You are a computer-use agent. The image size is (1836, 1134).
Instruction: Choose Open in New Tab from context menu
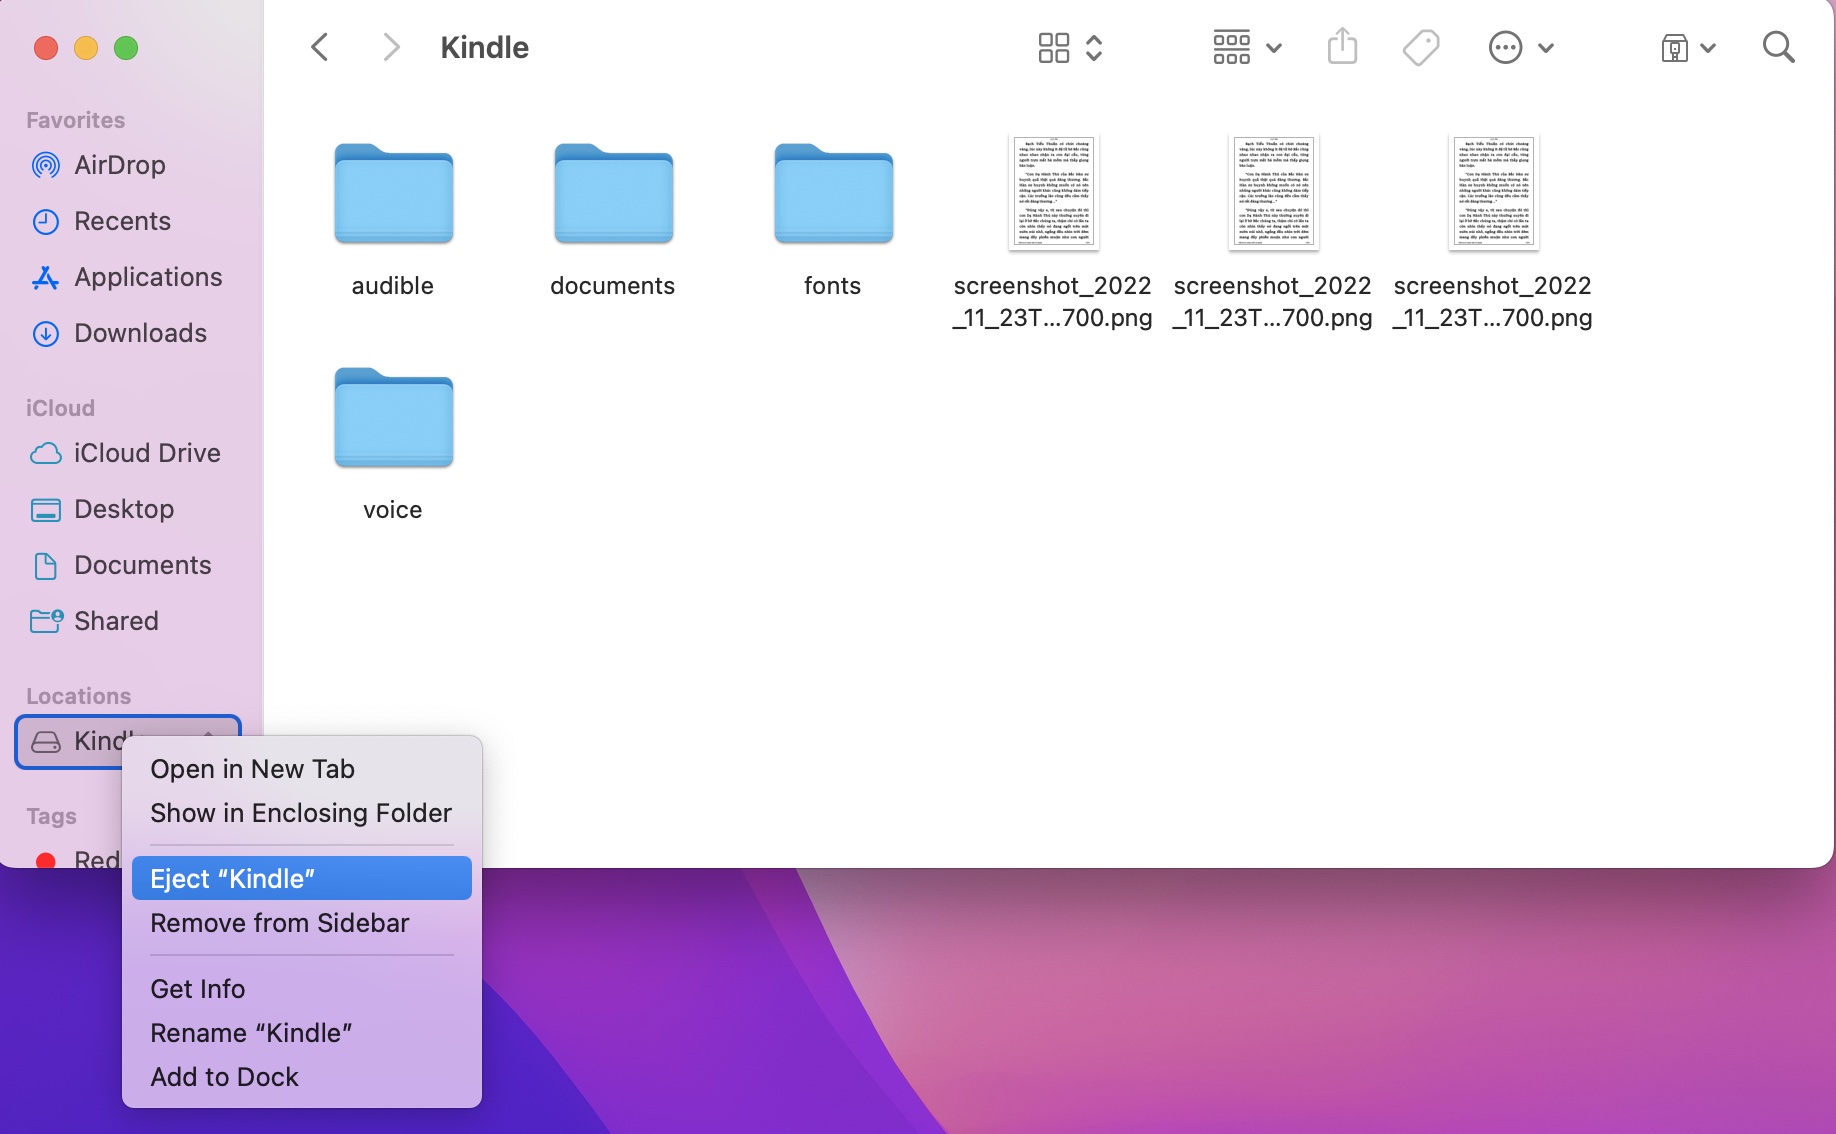pyautogui.click(x=252, y=768)
